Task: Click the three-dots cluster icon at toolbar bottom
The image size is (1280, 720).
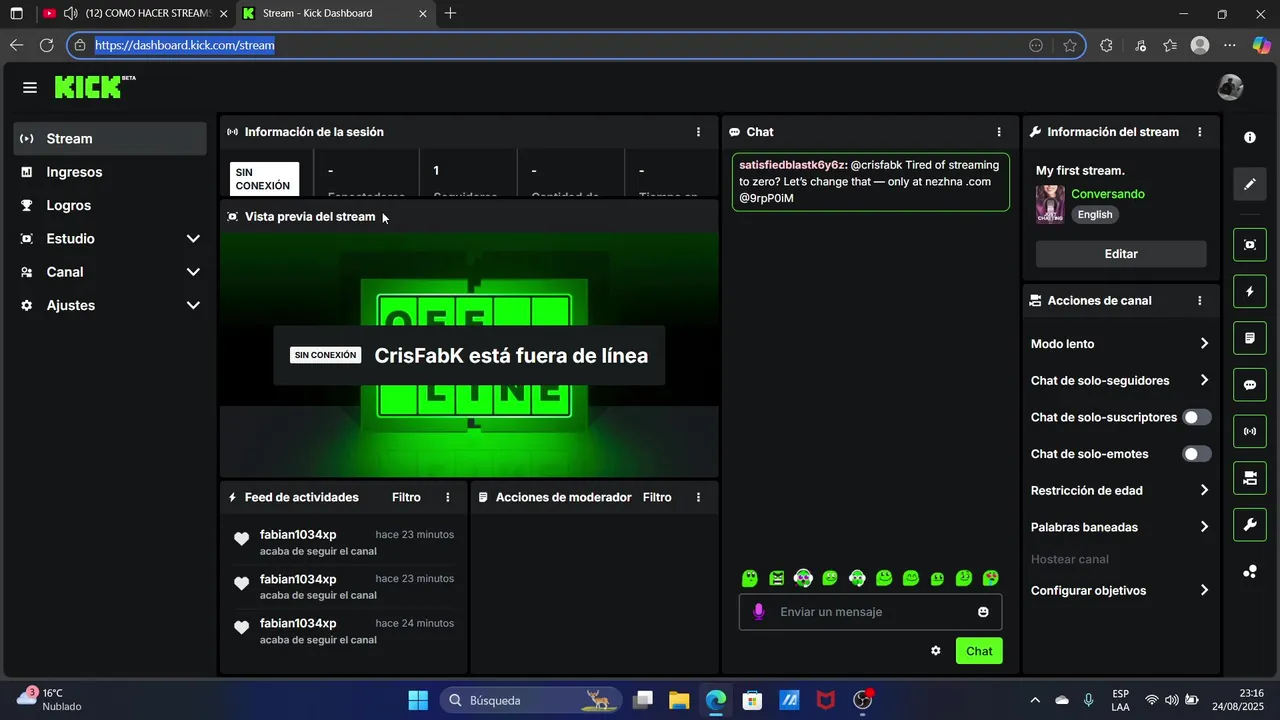Action: tap(1250, 572)
